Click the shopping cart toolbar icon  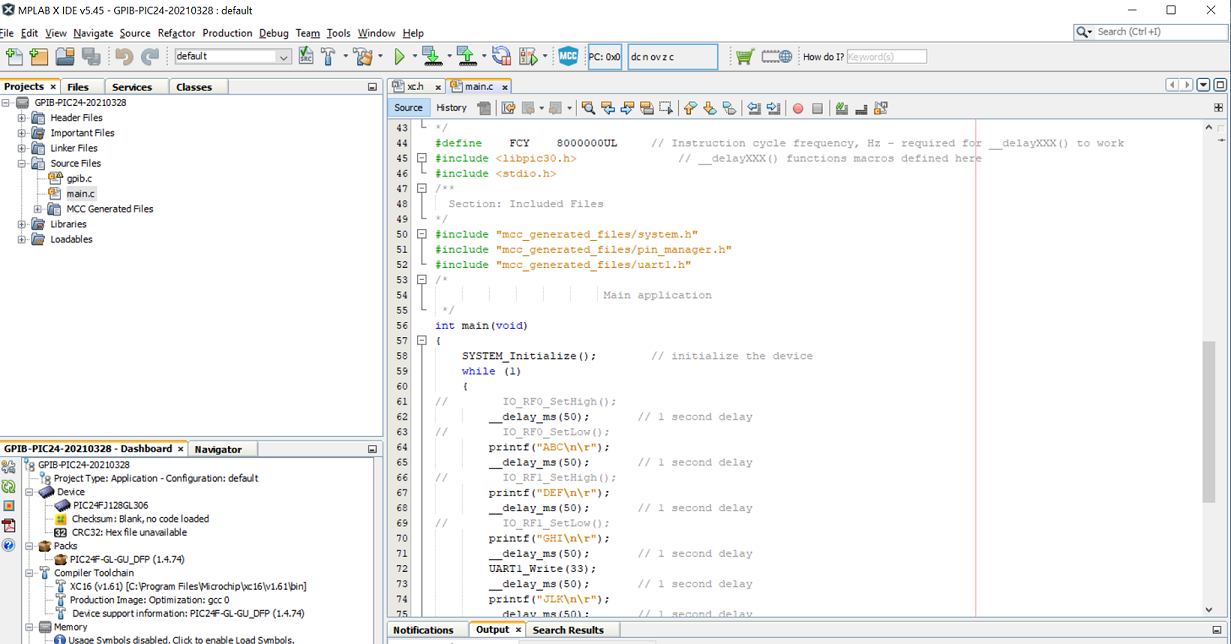744,57
